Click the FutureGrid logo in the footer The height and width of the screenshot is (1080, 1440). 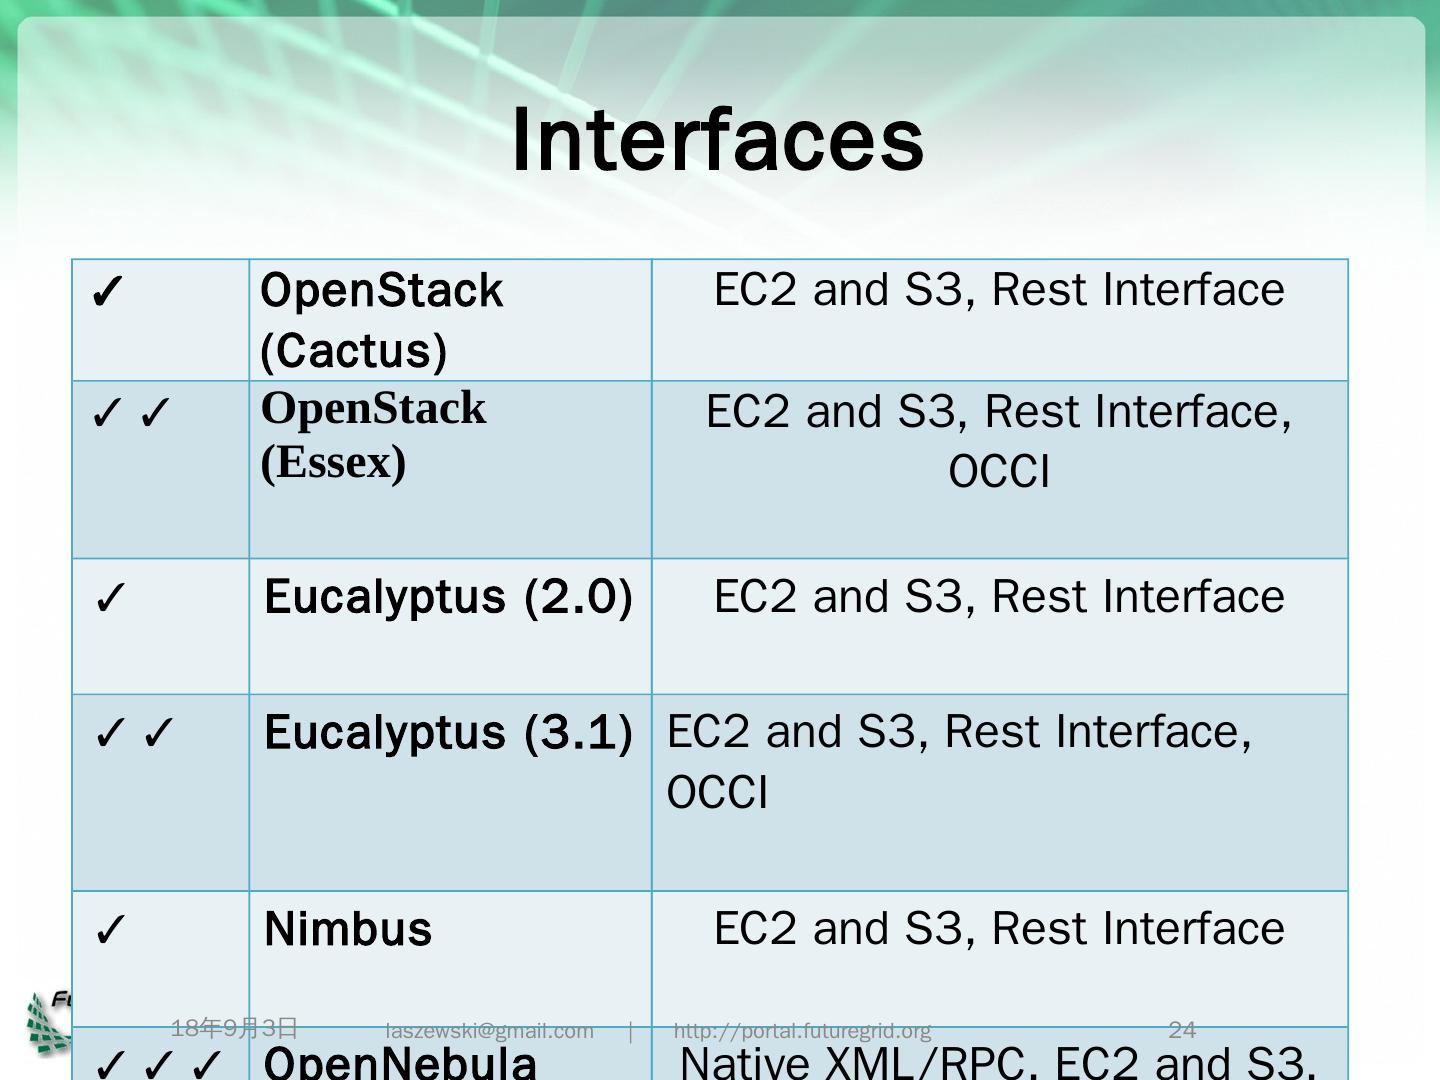pyautogui.click(x=48, y=1022)
